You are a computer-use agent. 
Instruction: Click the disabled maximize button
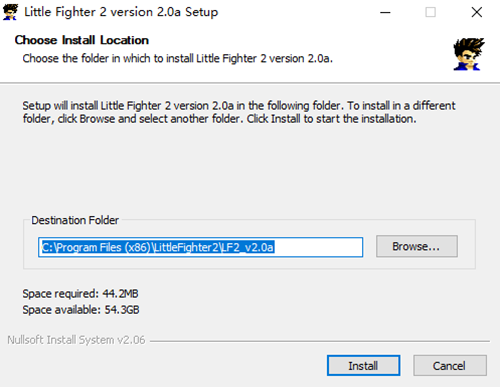430,12
